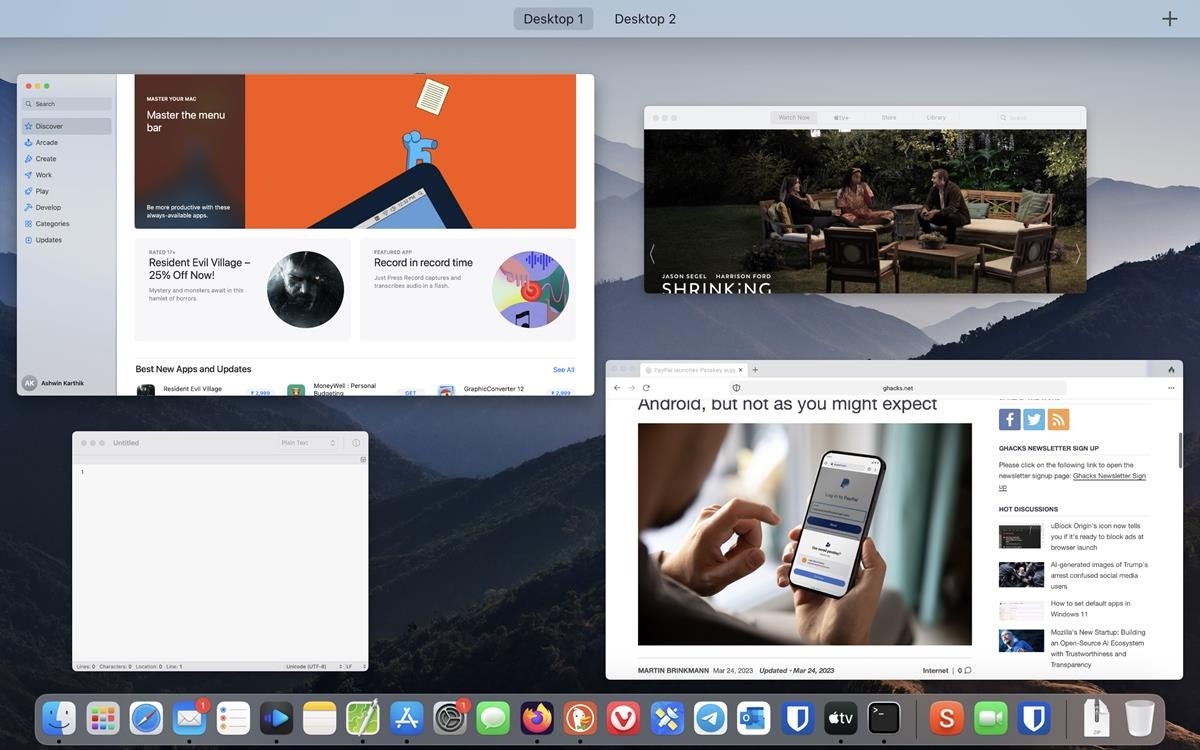Open the App Store Dock icon
The width and height of the screenshot is (1200, 750).
point(406,717)
